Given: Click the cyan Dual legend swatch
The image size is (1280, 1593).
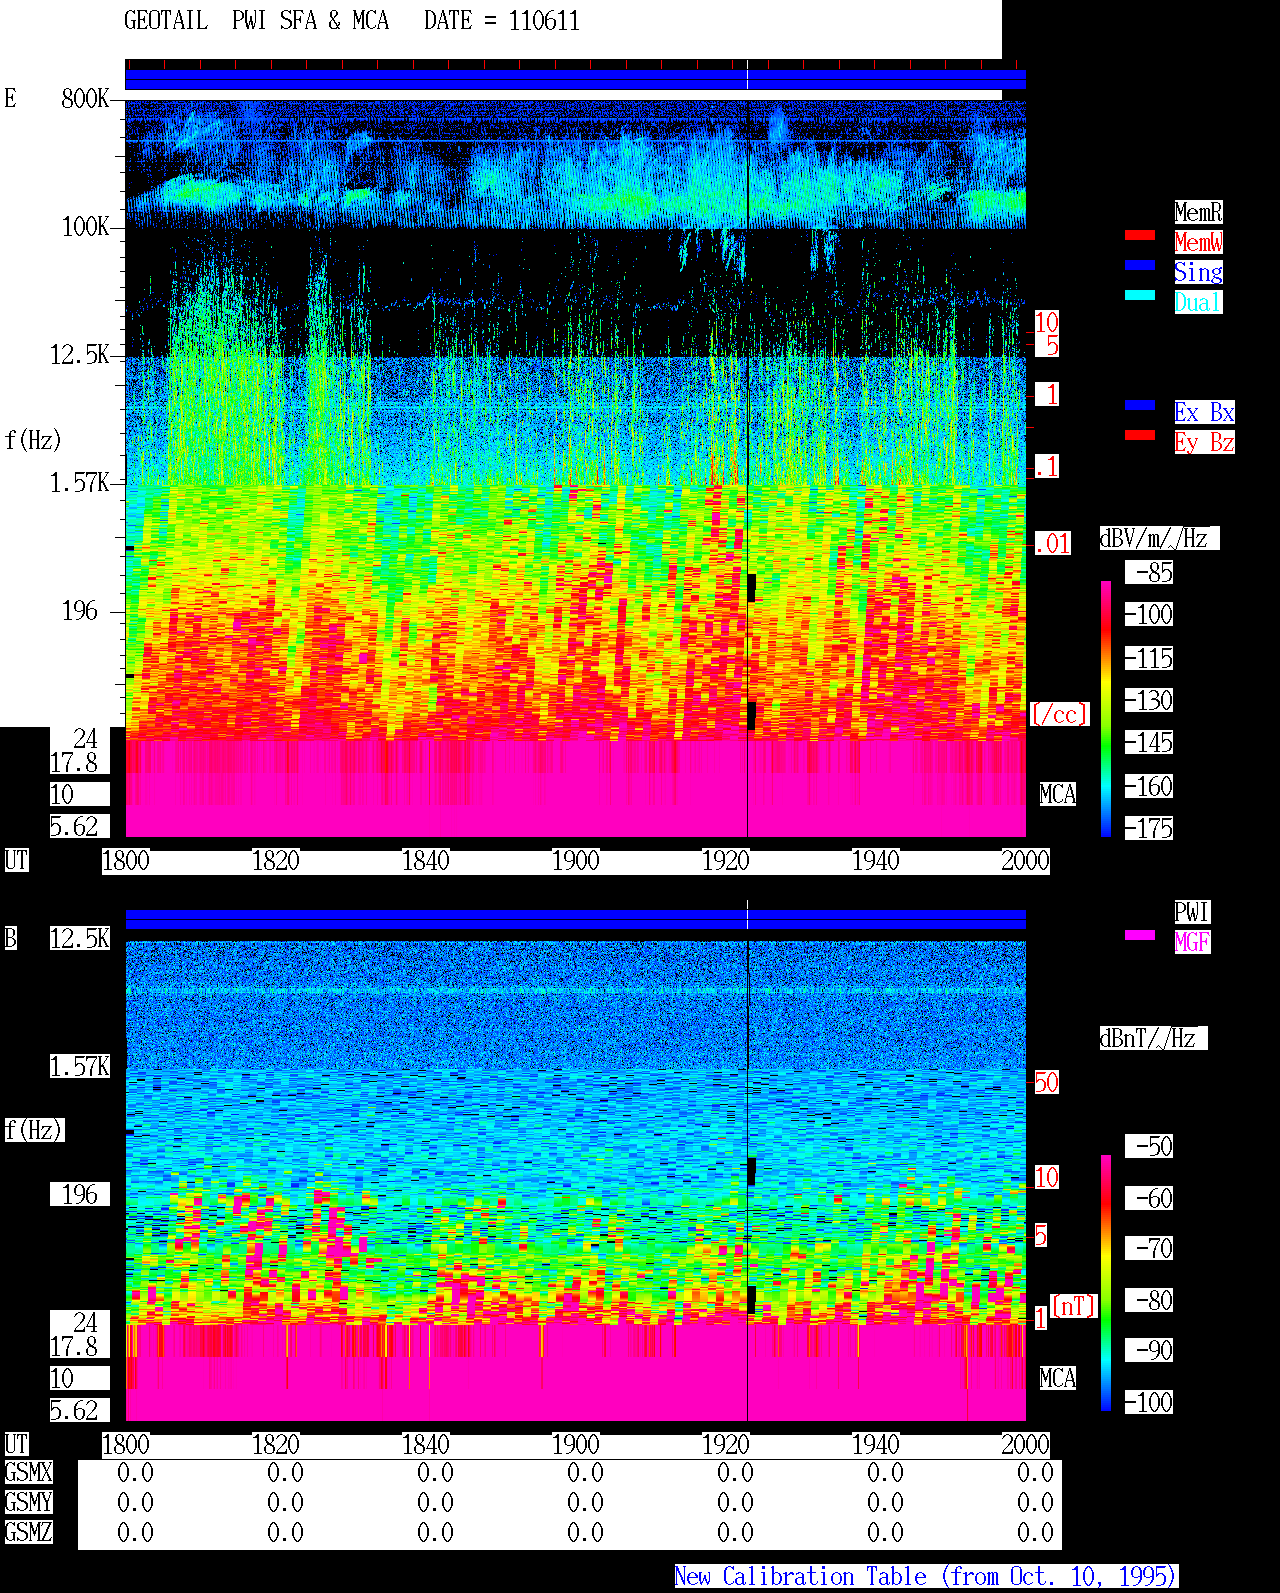Looking at the screenshot, I should coord(1140,295).
